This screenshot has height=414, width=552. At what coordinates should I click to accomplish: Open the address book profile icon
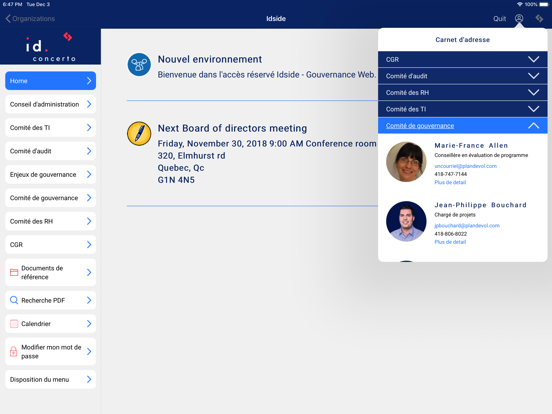[519, 18]
